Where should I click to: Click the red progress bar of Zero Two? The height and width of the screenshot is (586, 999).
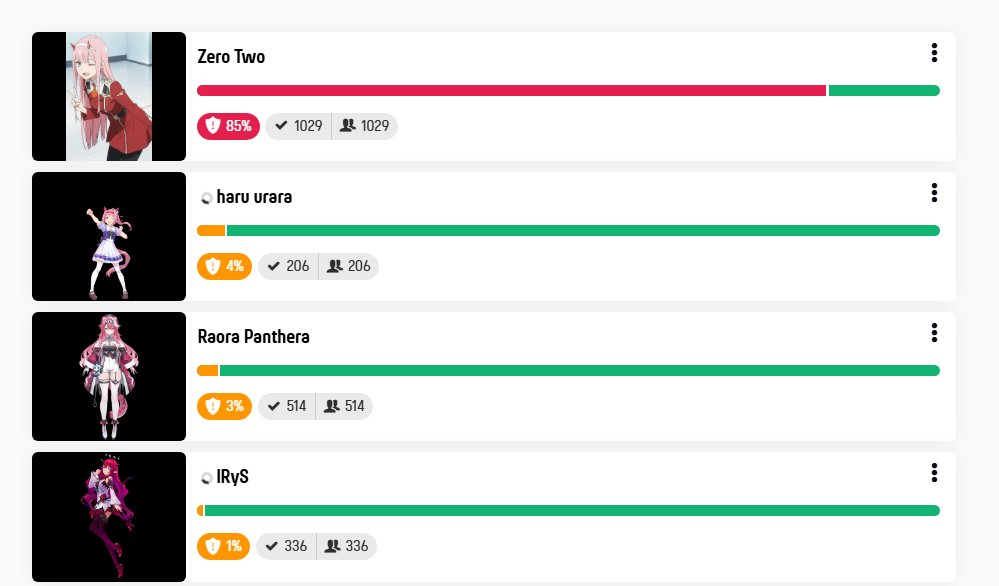pyautogui.click(x=511, y=90)
